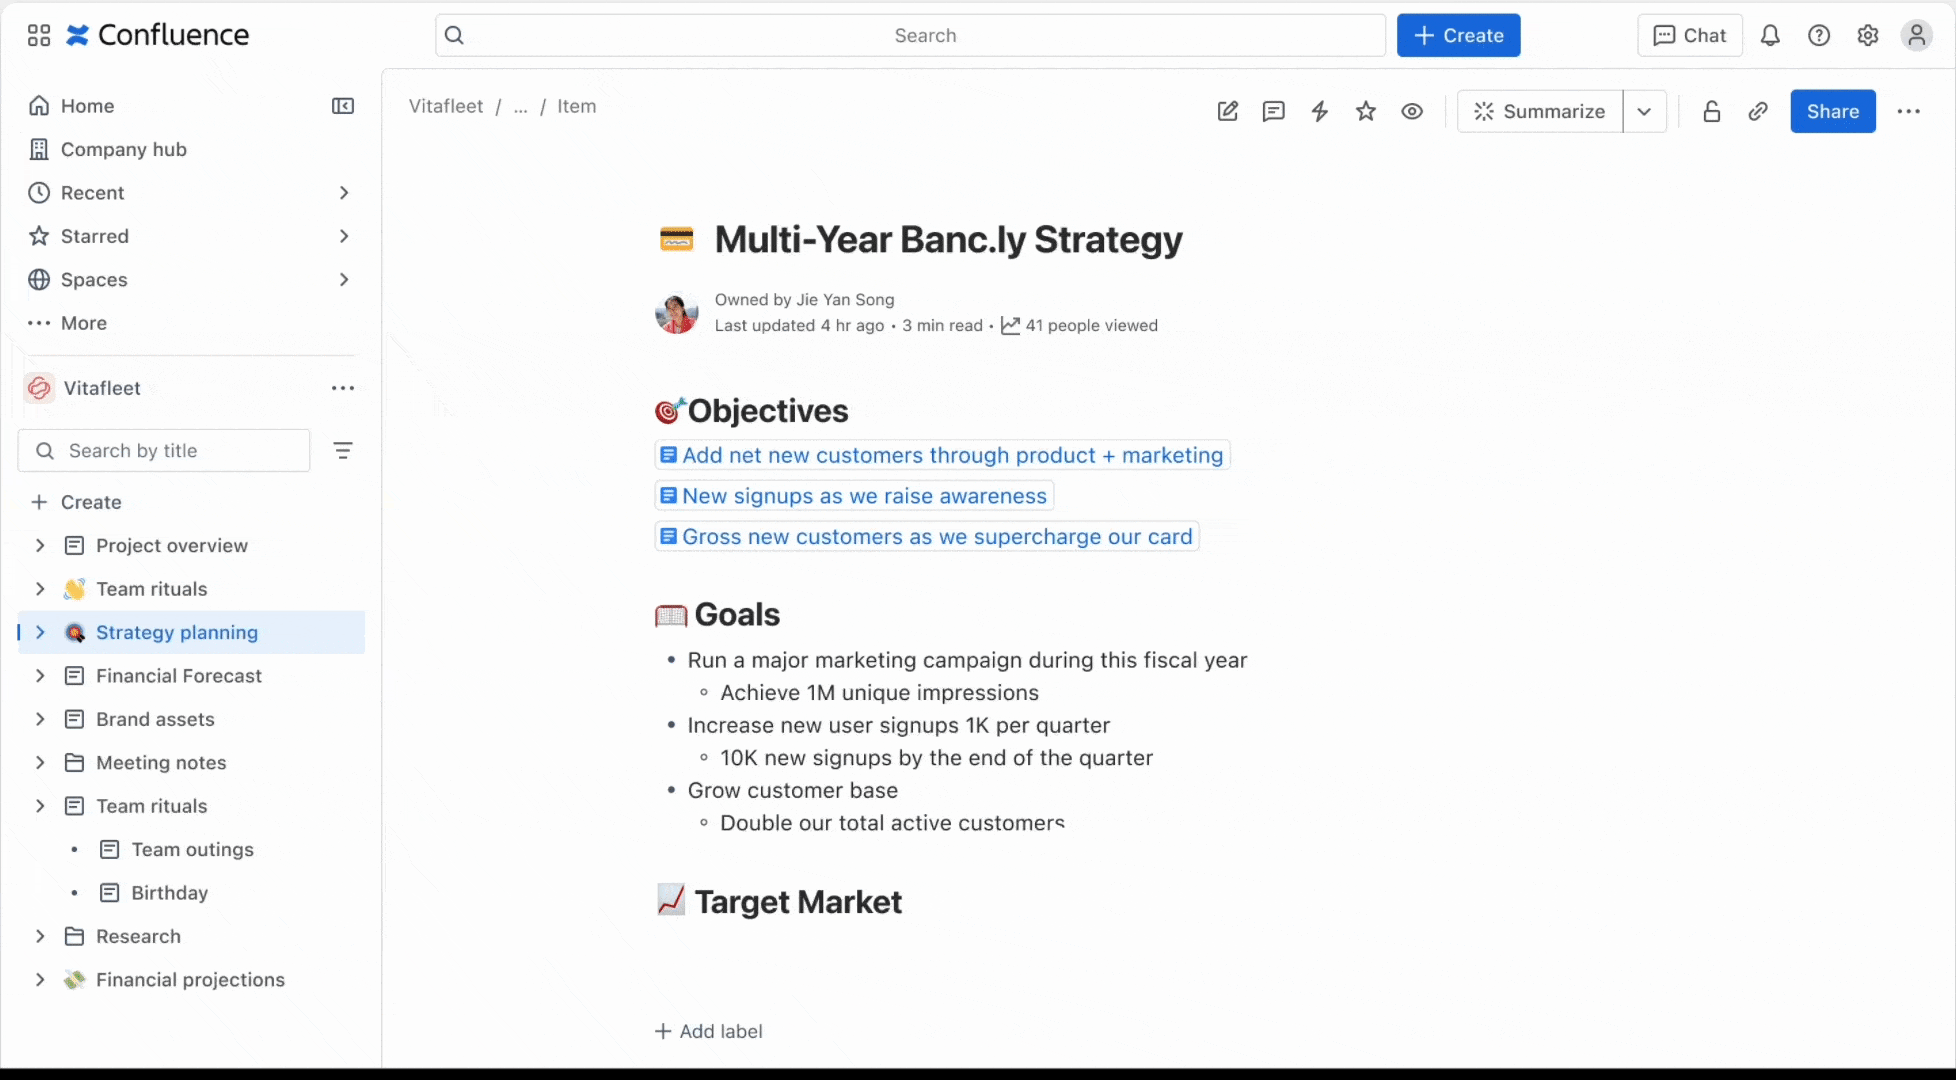Image resolution: width=1956 pixels, height=1080 pixels.
Task: Open the help question mark icon
Action: 1819,36
